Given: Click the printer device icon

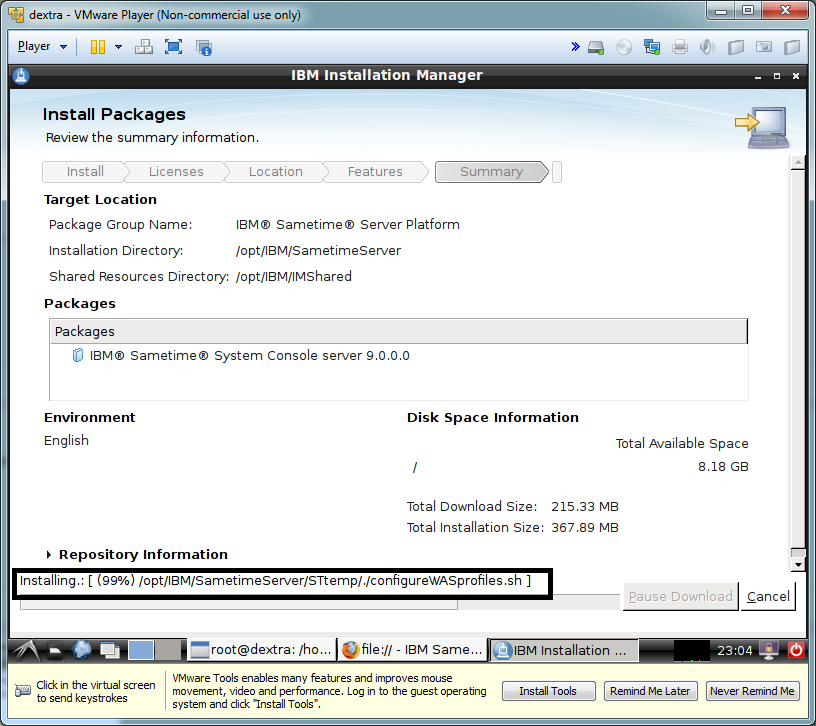Looking at the screenshot, I should pyautogui.click(x=680, y=47).
